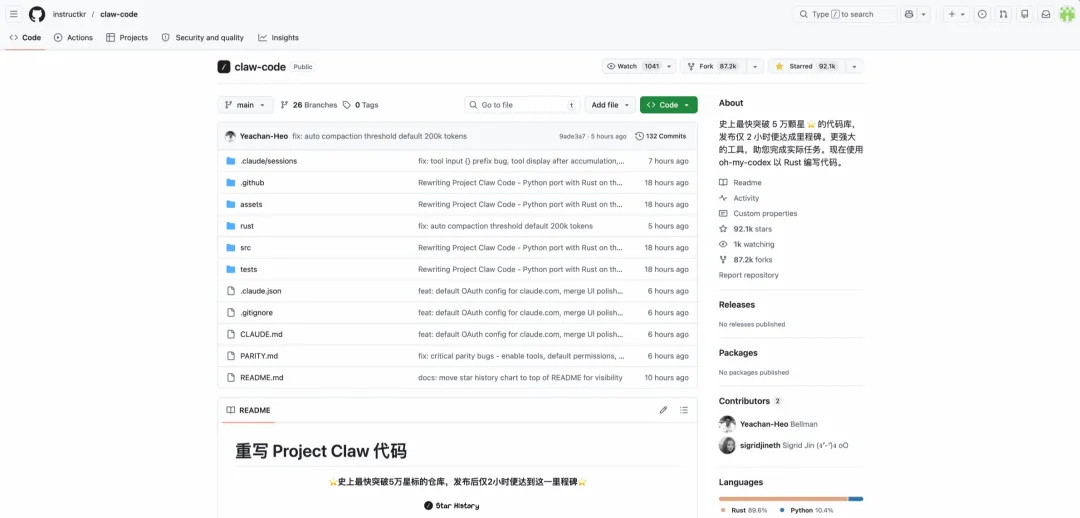View 26 Branches link

[x=309, y=105]
